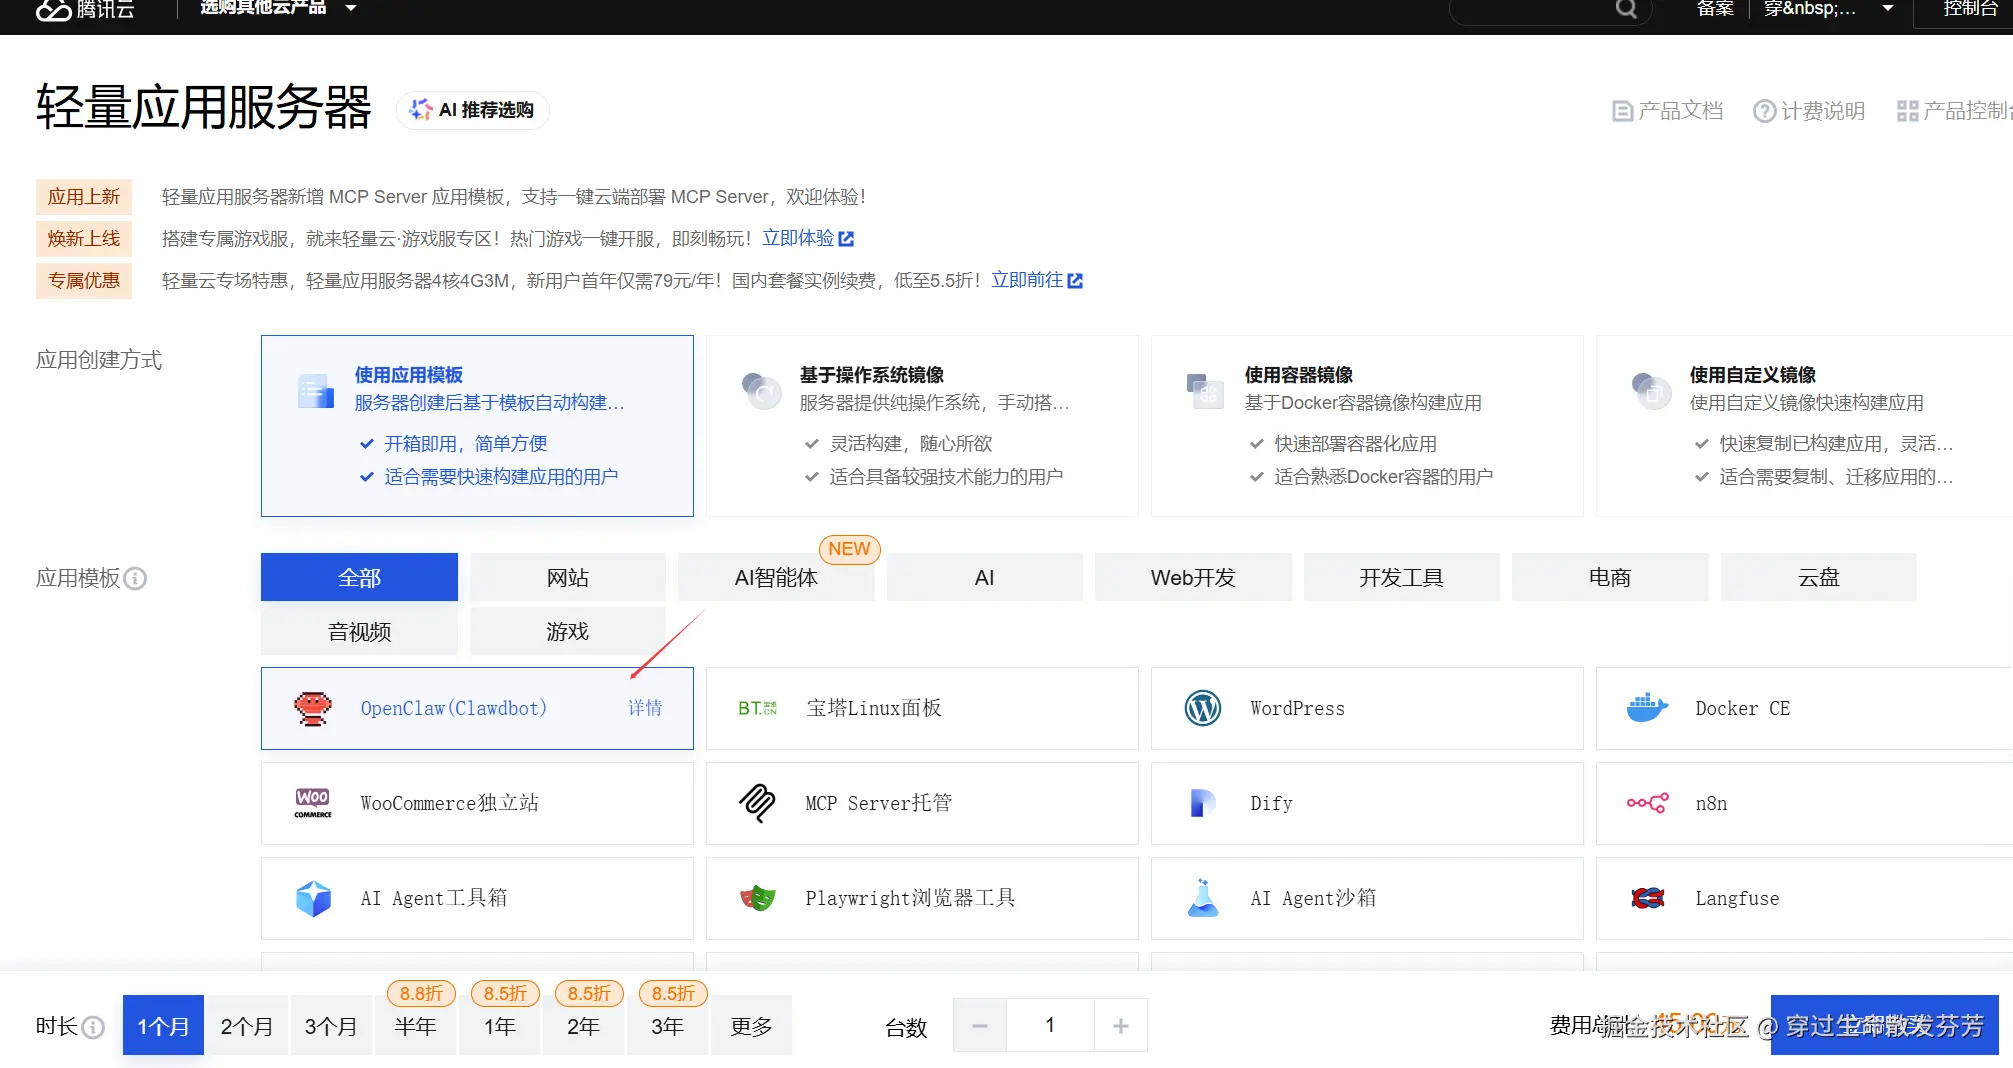
Task: Click the 宝塔 BT panel logo icon
Action: (x=757, y=708)
